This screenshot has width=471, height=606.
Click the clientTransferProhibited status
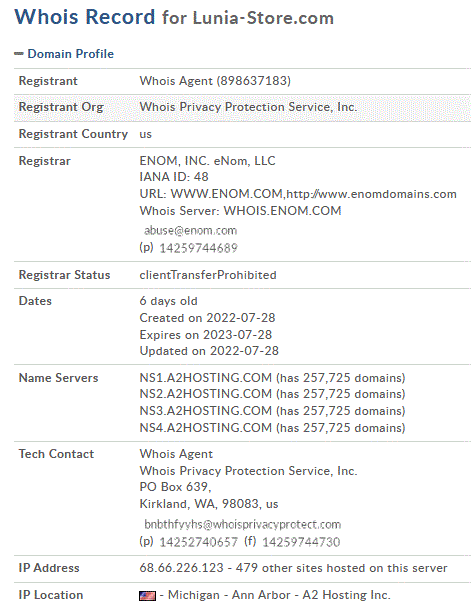208,275
